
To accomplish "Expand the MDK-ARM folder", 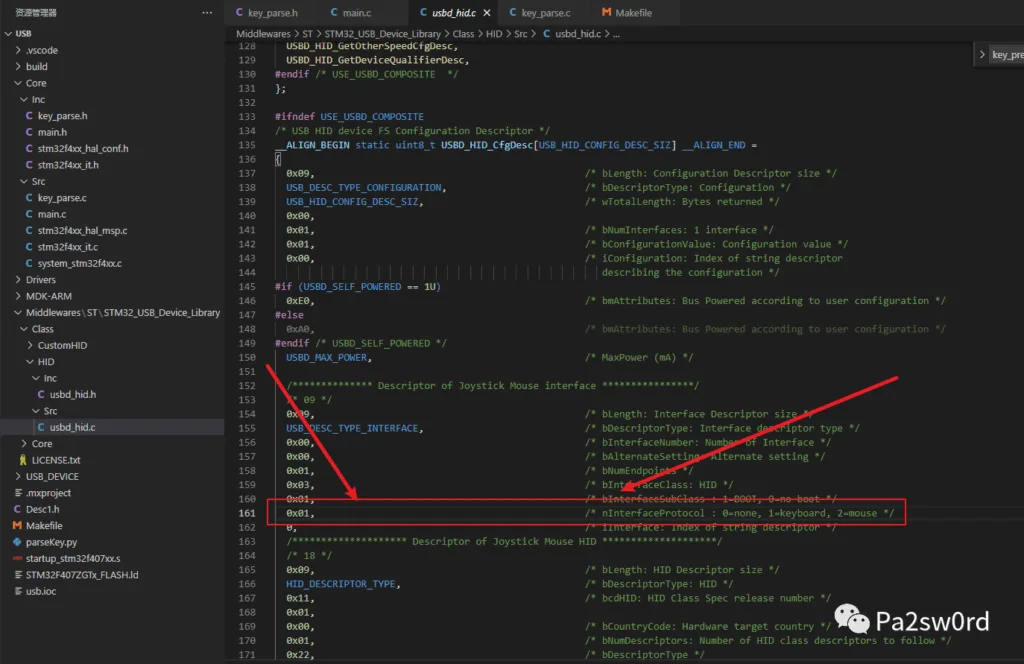I will tap(18, 296).
